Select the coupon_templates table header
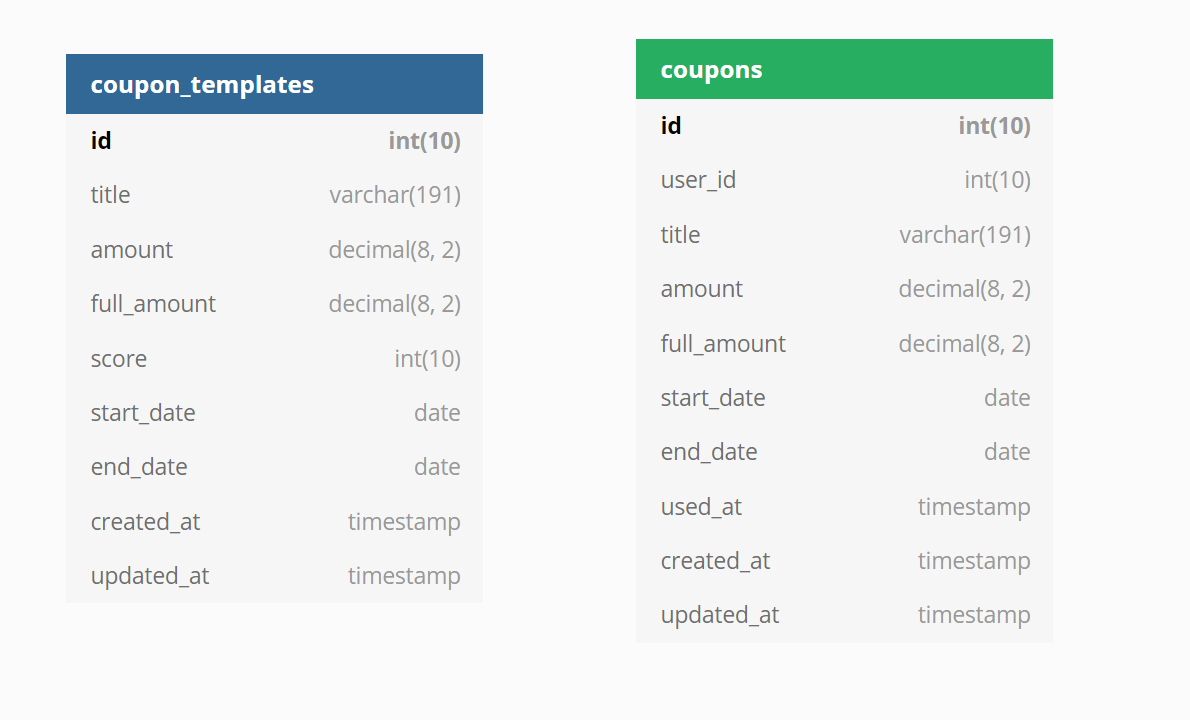This screenshot has height=720, width=1190. point(274,84)
